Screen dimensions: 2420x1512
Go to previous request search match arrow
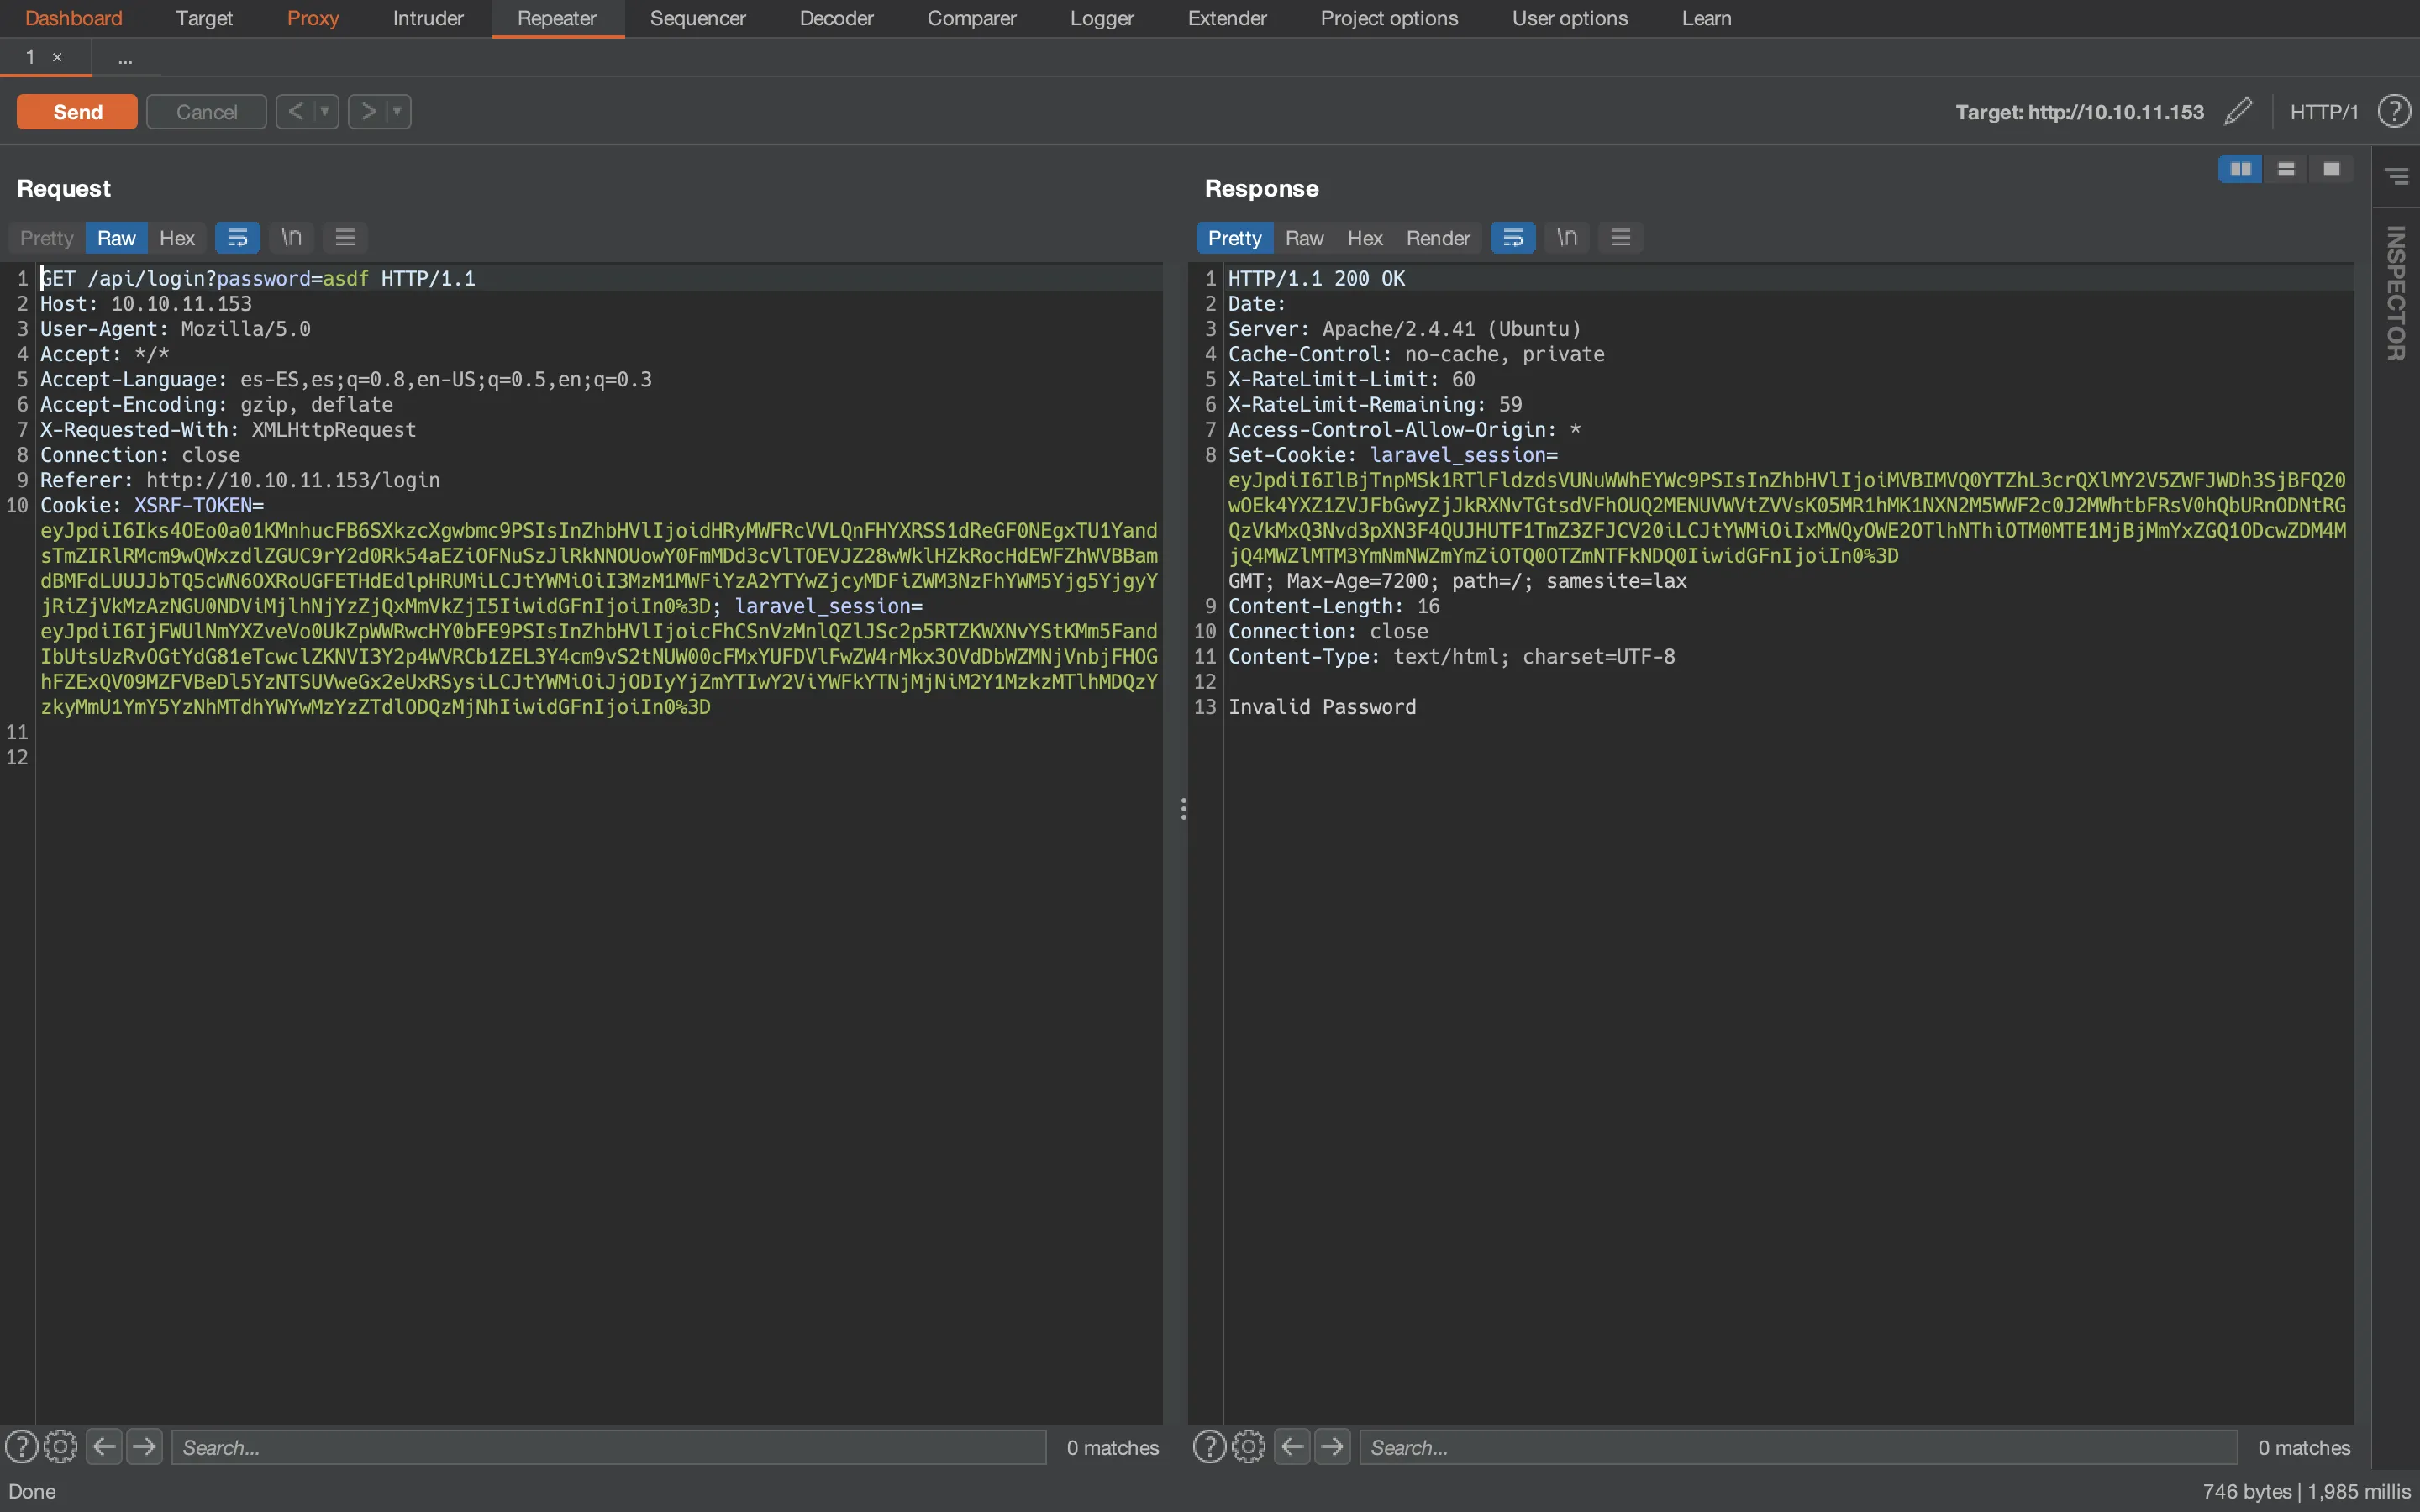pyautogui.click(x=104, y=1446)
